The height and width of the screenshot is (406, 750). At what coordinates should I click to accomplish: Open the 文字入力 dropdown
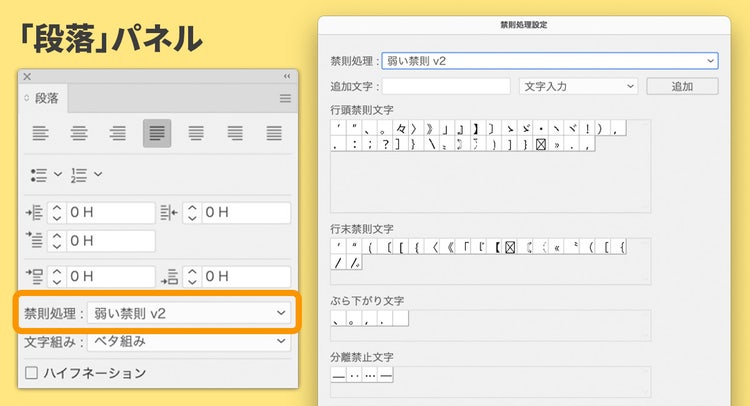(x=578, y=86)
